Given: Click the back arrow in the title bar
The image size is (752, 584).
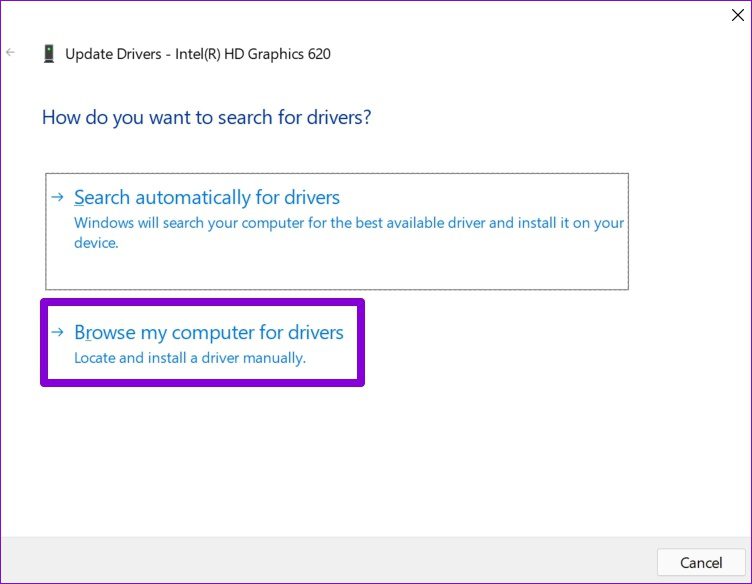Looking at the screenshot, I should pos(11,52).
